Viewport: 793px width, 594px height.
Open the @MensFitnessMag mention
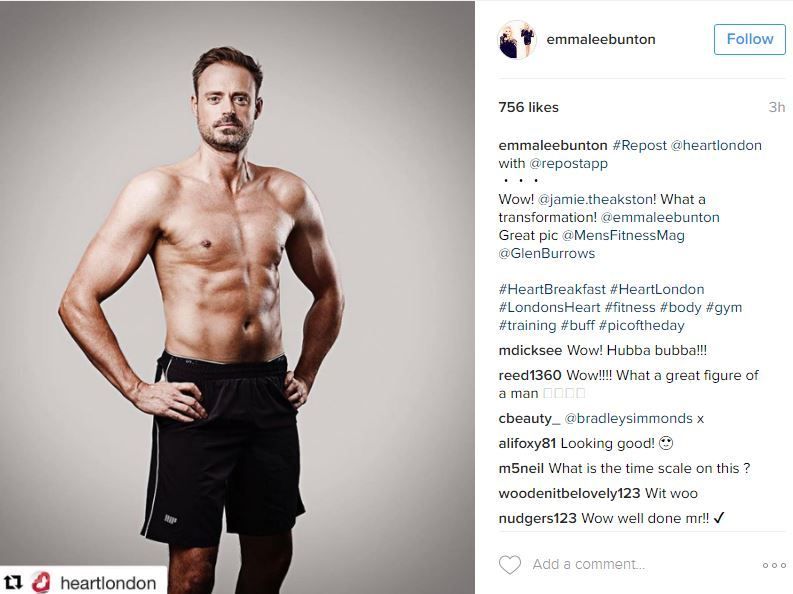tap(623, 236)
